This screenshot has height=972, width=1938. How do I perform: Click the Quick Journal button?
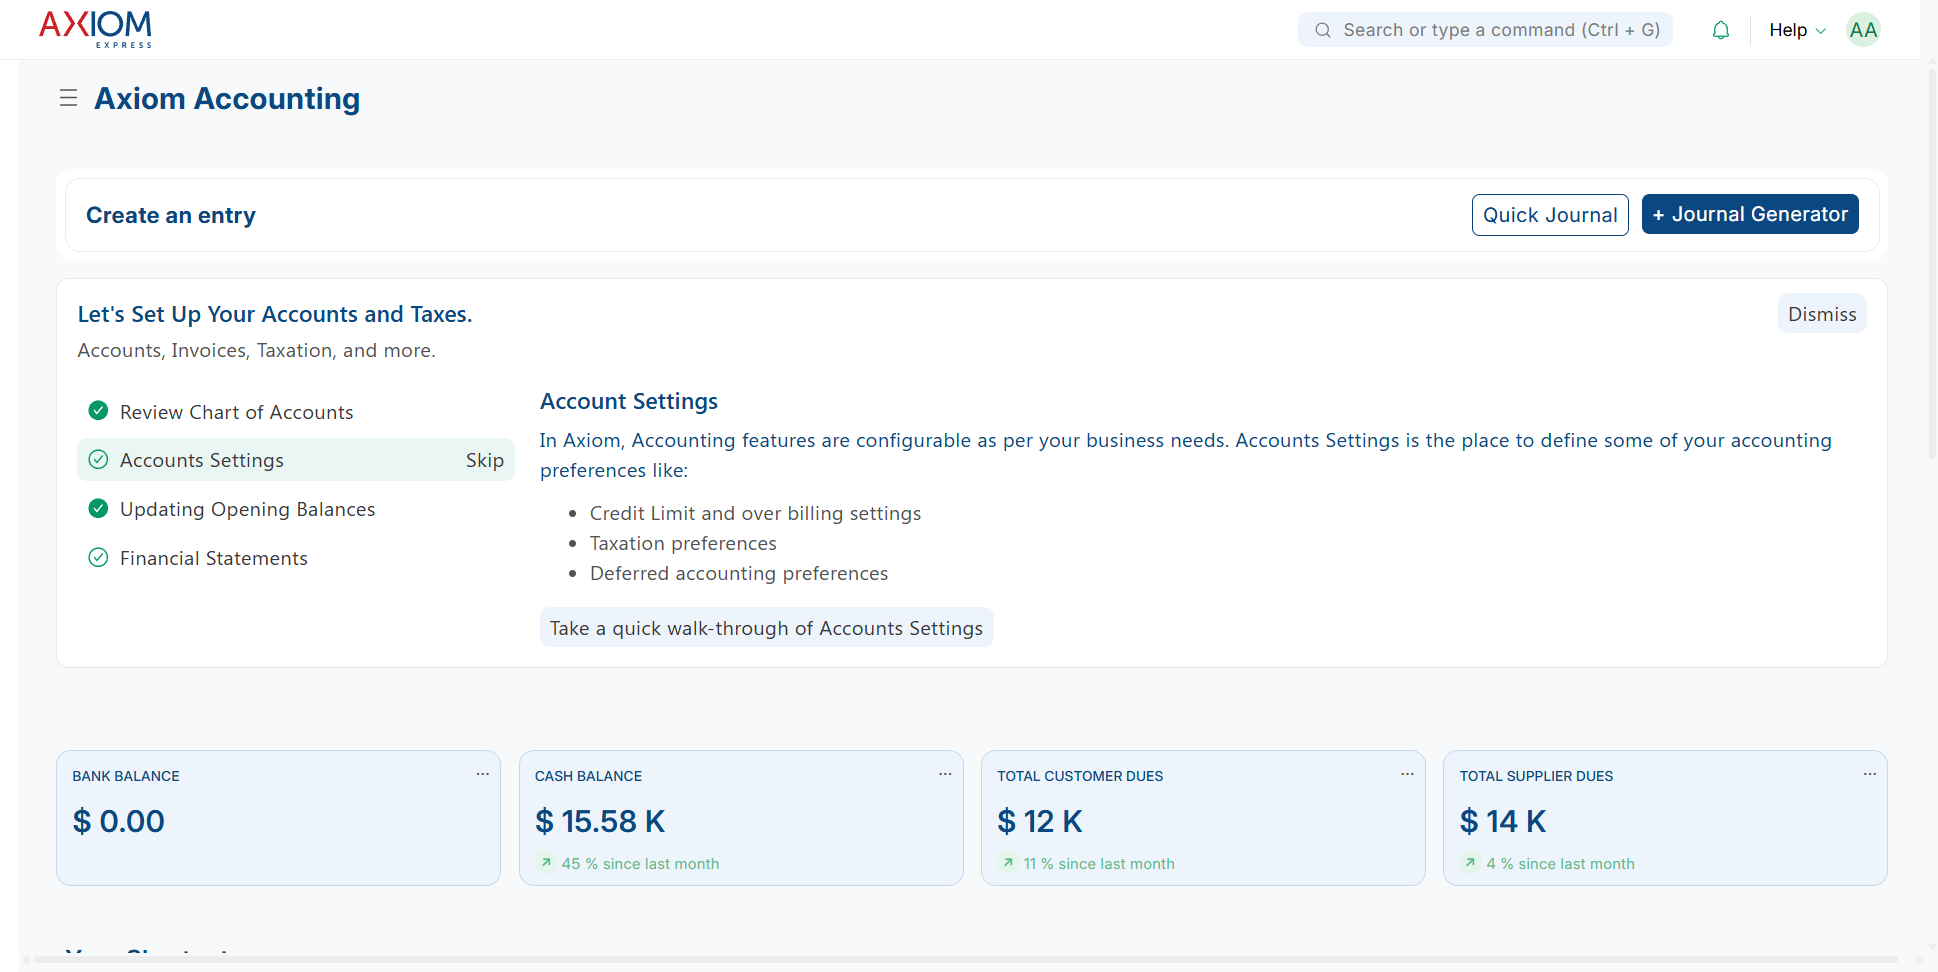click(x=1550, y=215)
